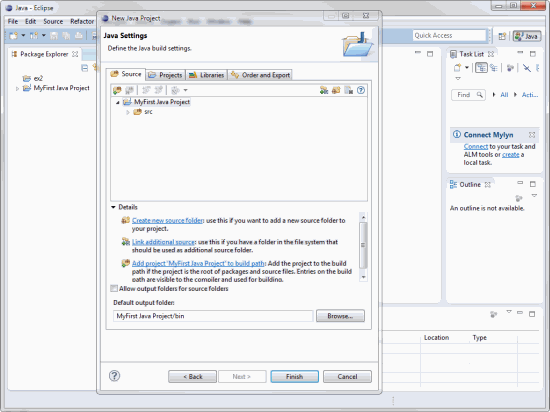Click the Link Source icon in dialog toolbar

324,90
